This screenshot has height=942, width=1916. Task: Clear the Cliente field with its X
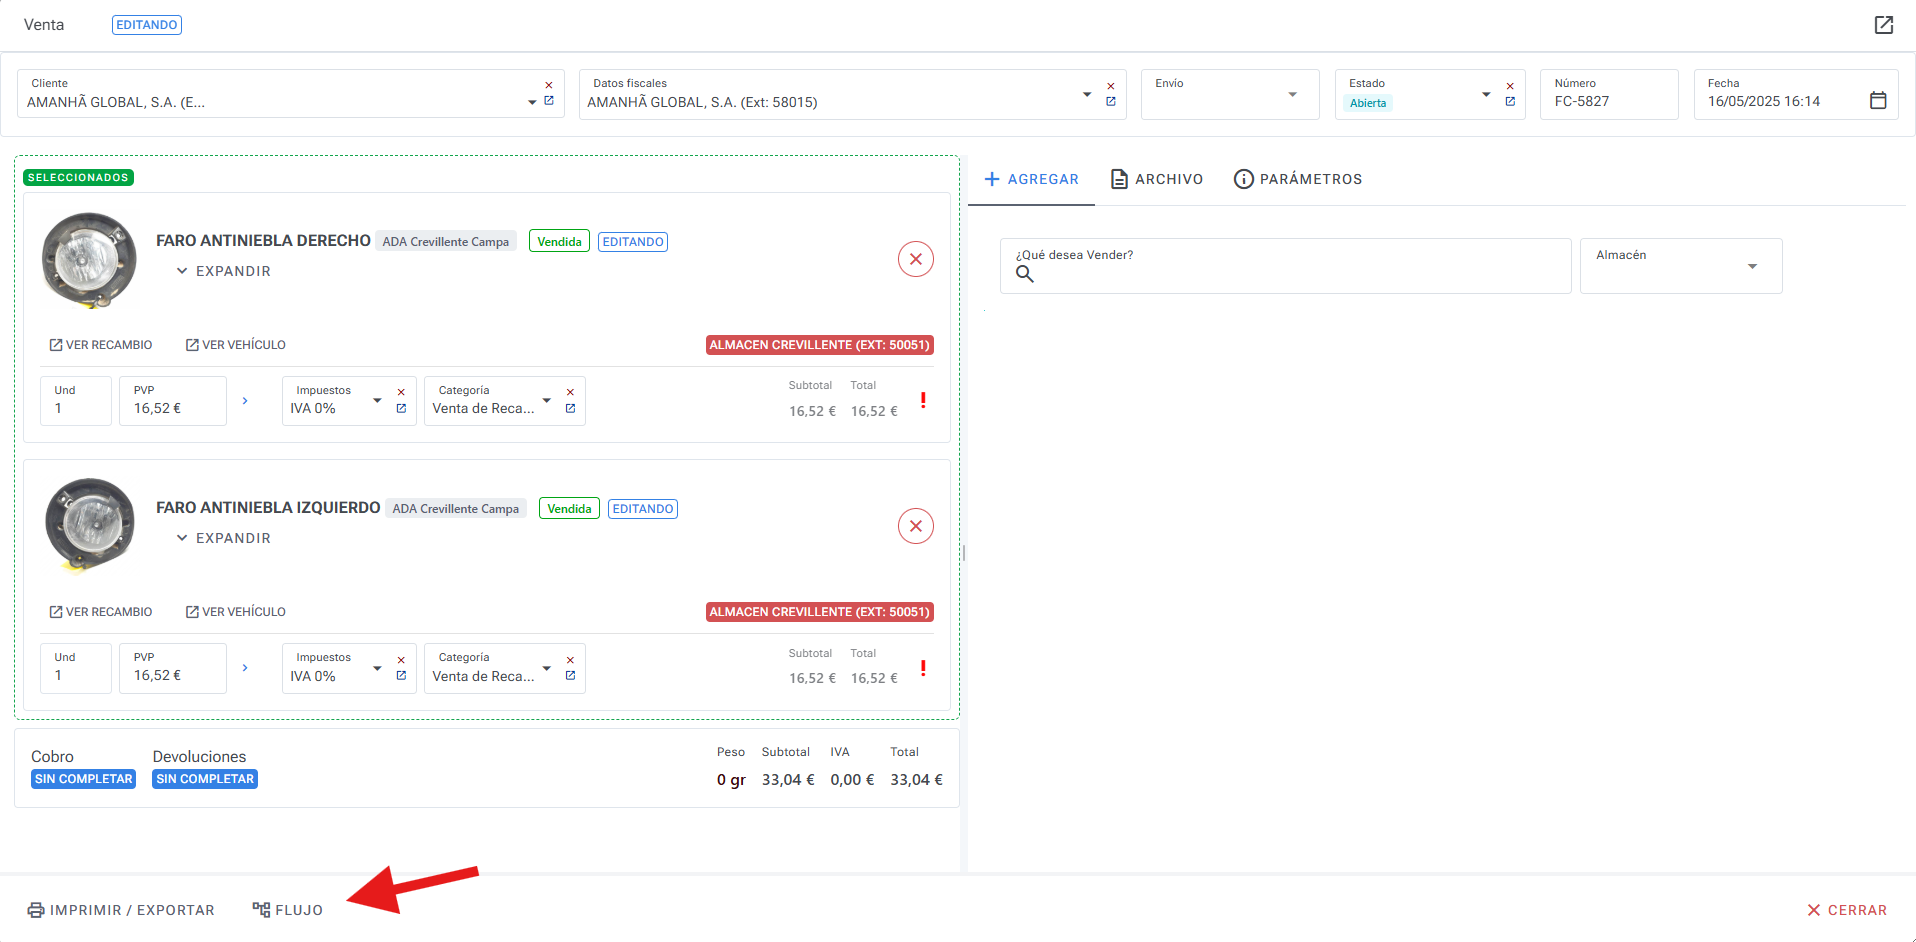[x=548, y=85]
